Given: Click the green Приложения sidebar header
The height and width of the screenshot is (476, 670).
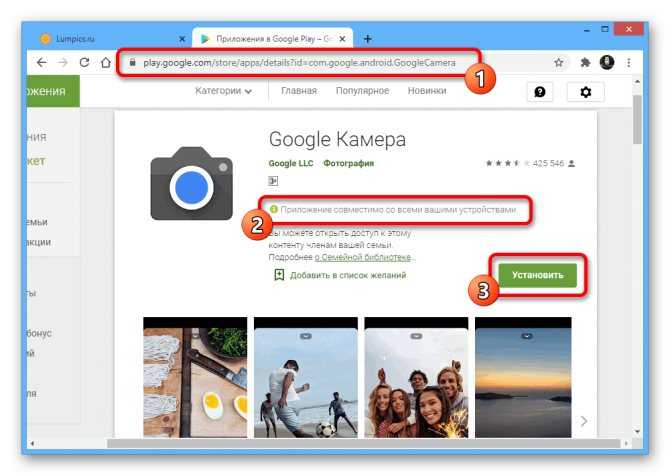Looking at the screenshot, I should tap(53, 91).
